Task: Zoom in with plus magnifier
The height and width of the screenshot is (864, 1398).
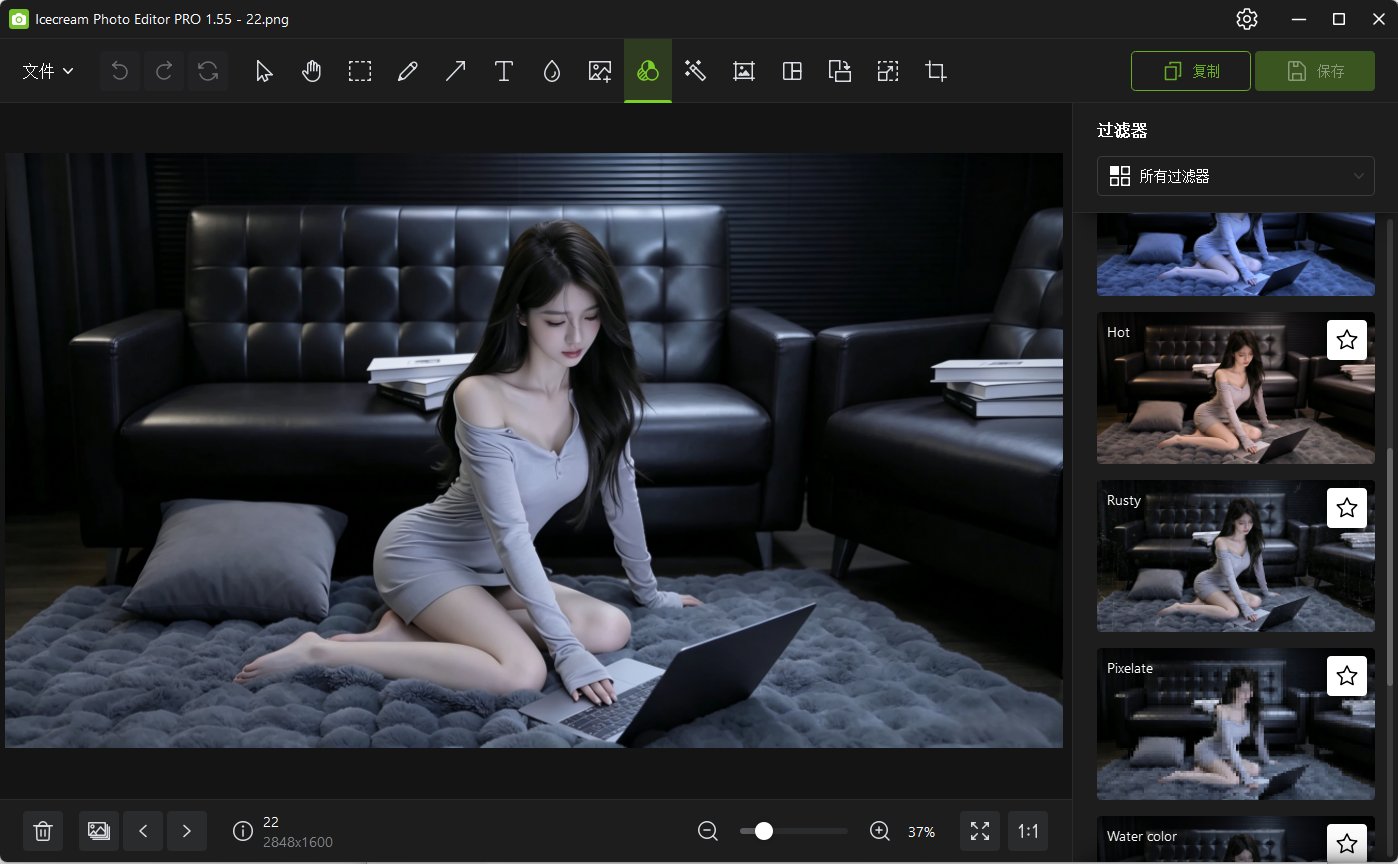Action: click(880, 831)
